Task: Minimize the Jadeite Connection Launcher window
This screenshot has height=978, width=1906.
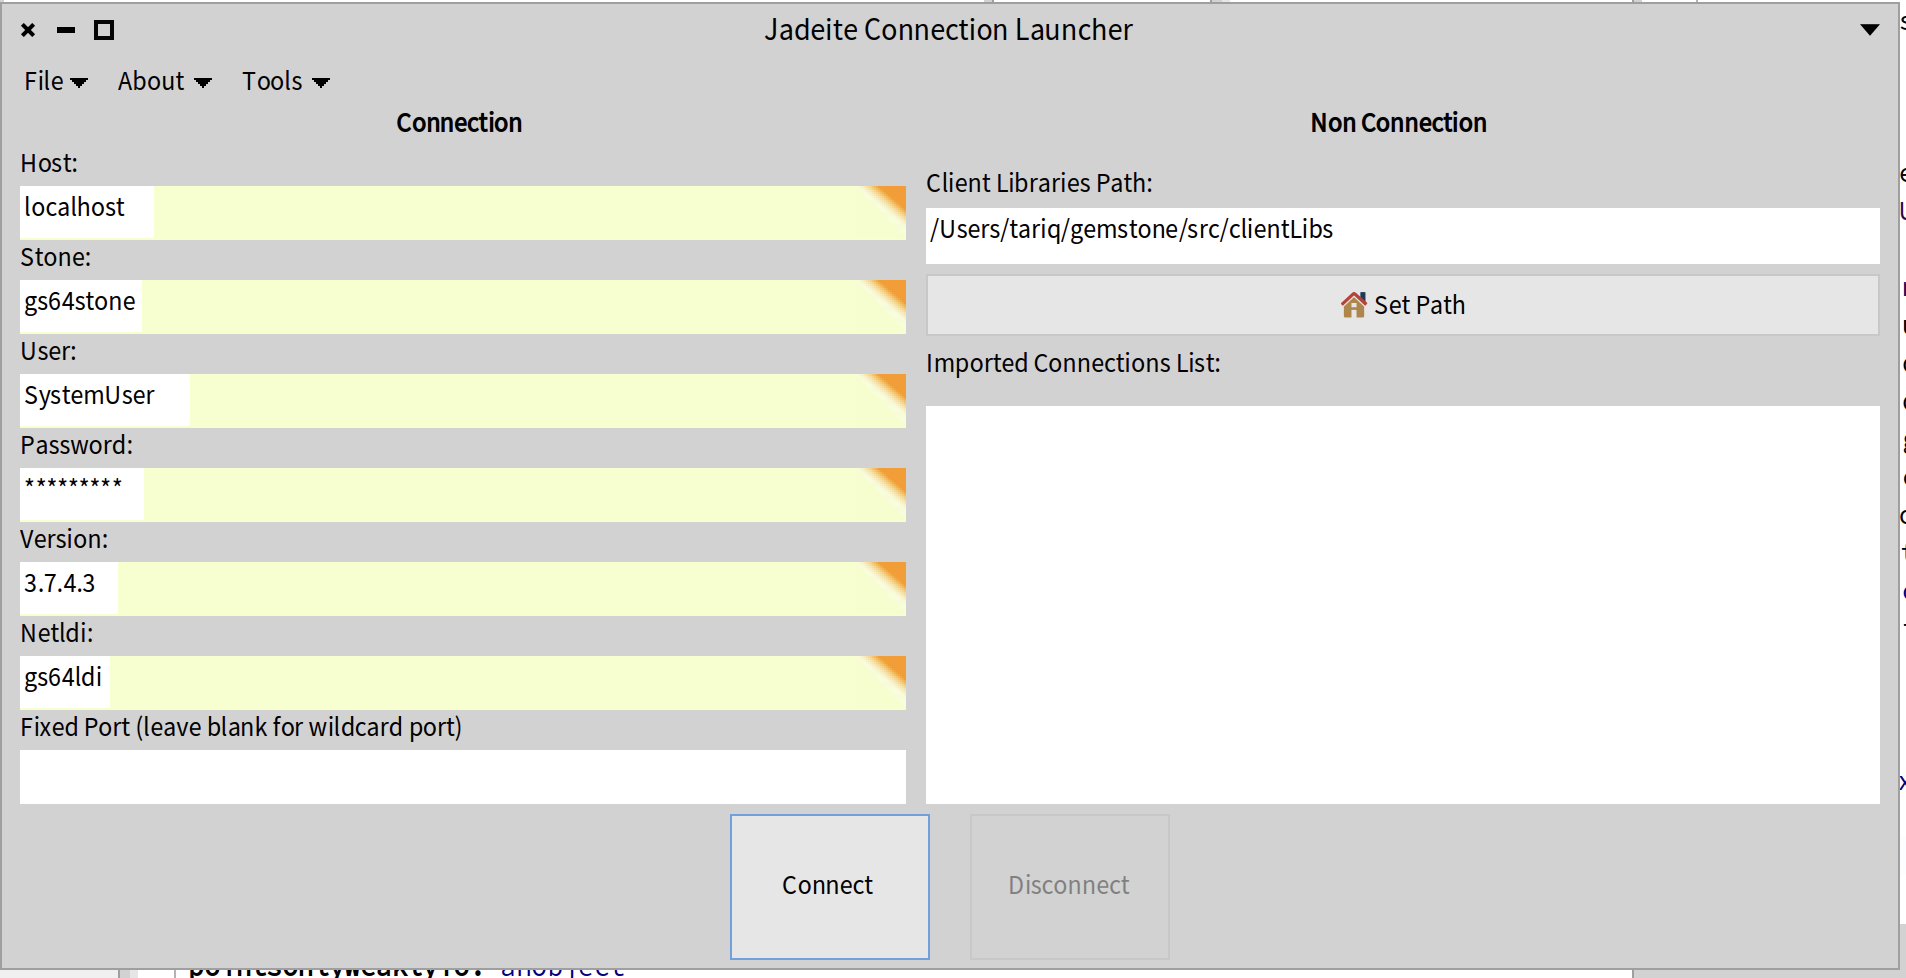Action: 66,30
